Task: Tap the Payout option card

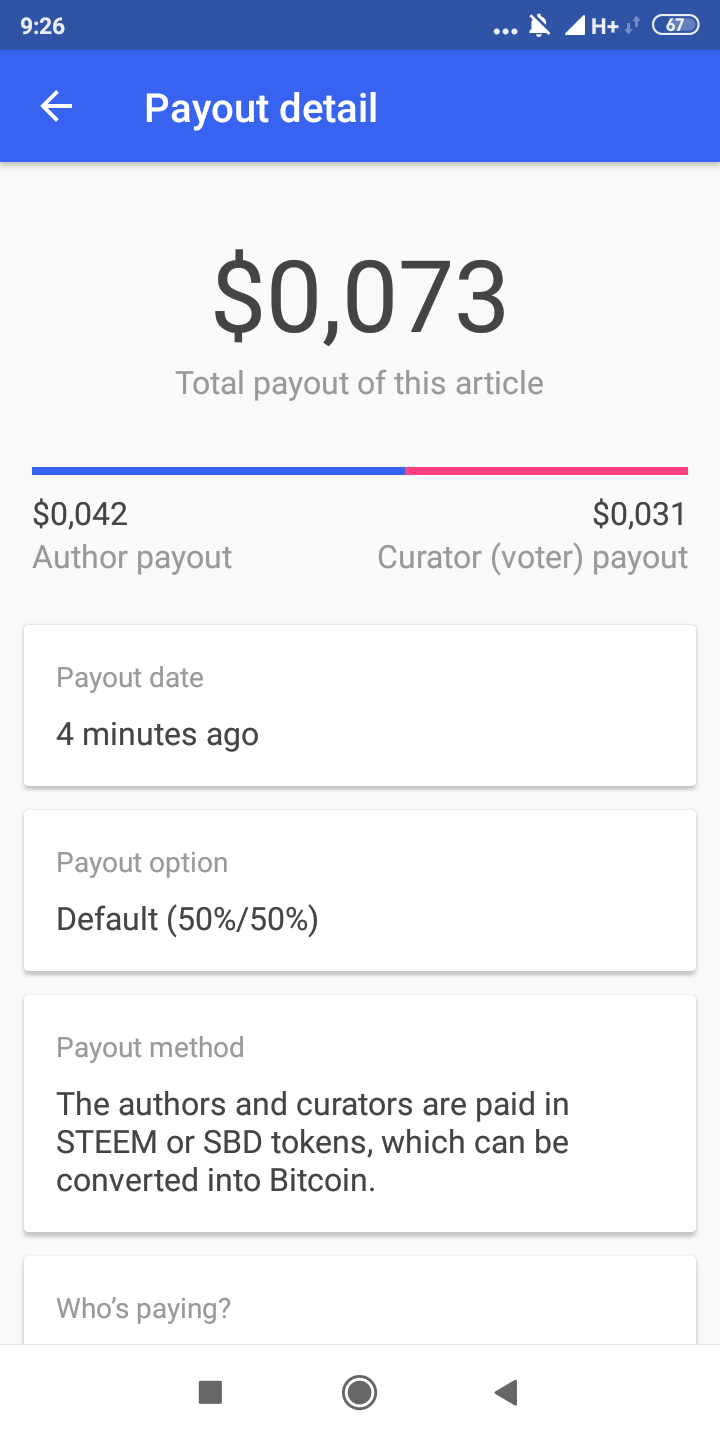Action: [360, 890]
